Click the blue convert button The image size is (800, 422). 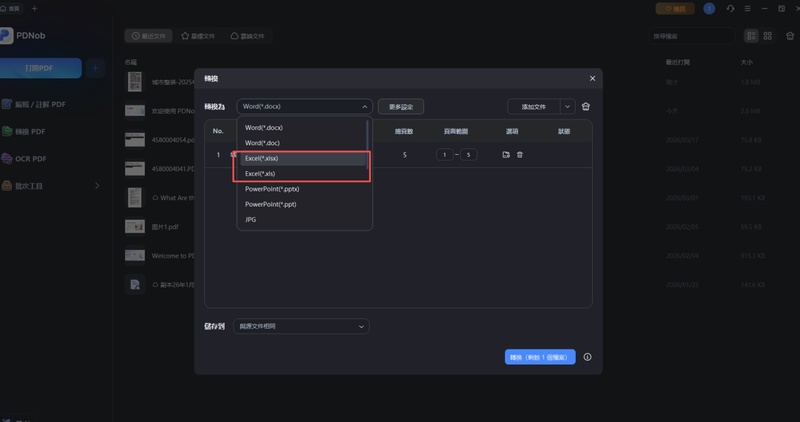pyautogui.click(x=540, y=357)
